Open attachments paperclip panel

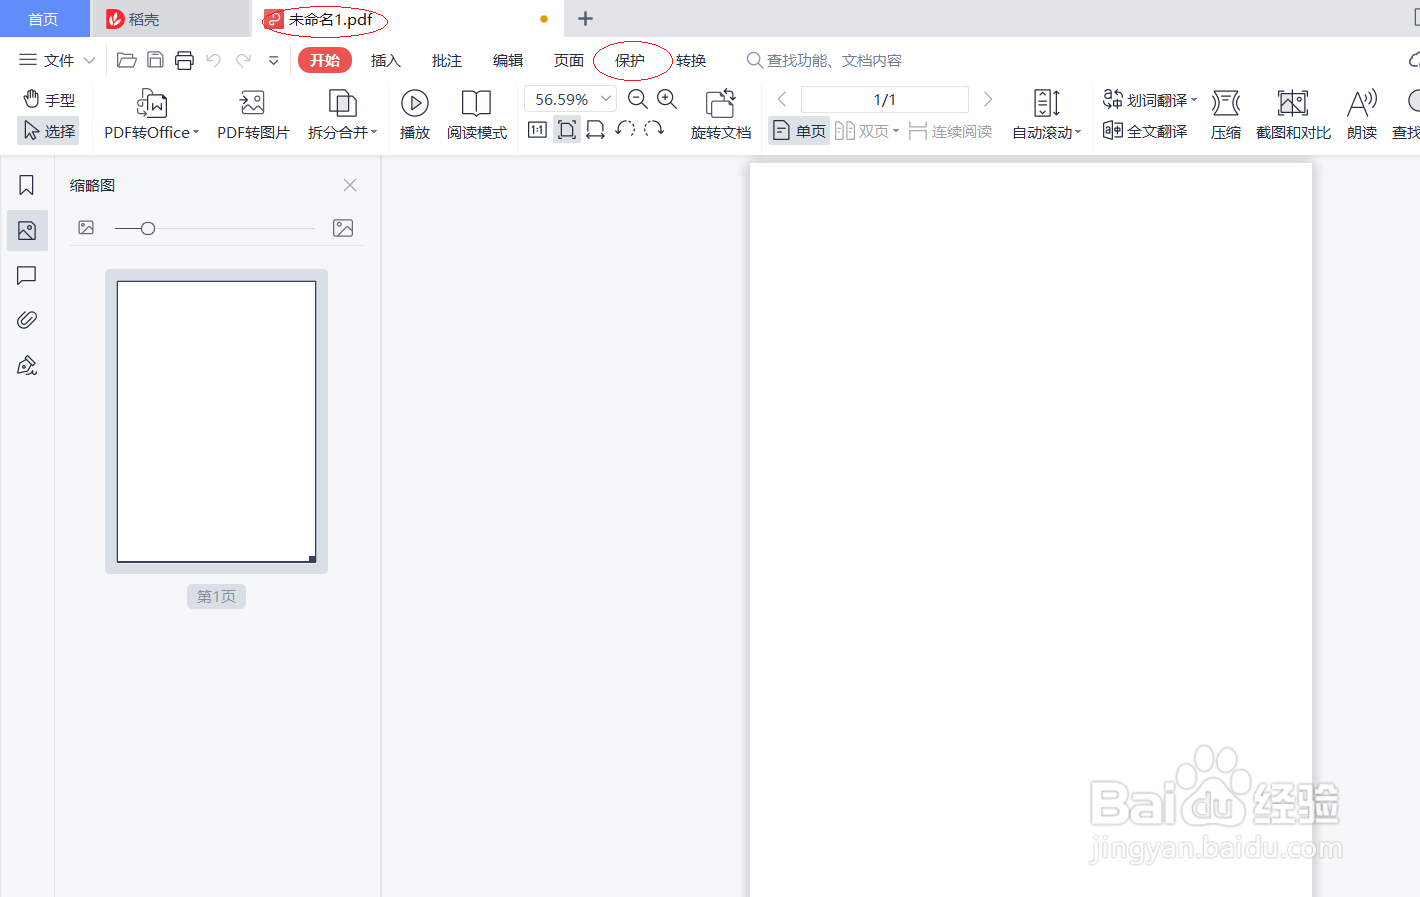[x=27, y=320]
